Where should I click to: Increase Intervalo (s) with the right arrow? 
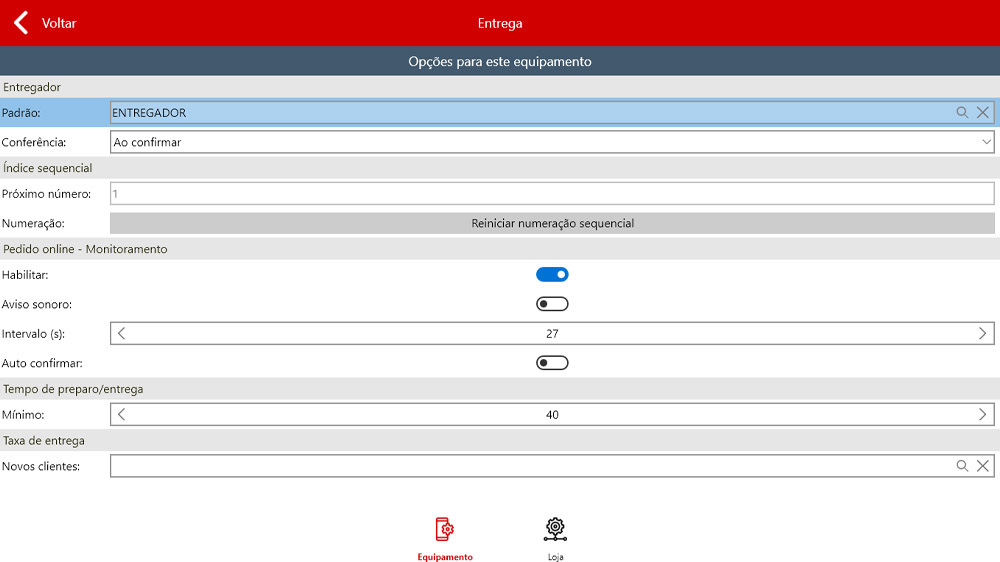[982, 334]
